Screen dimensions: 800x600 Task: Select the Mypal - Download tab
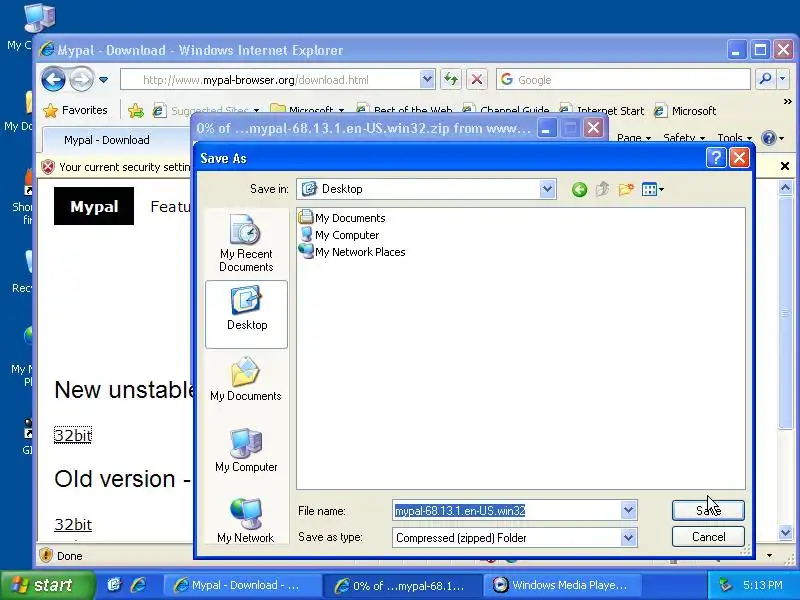116,140
